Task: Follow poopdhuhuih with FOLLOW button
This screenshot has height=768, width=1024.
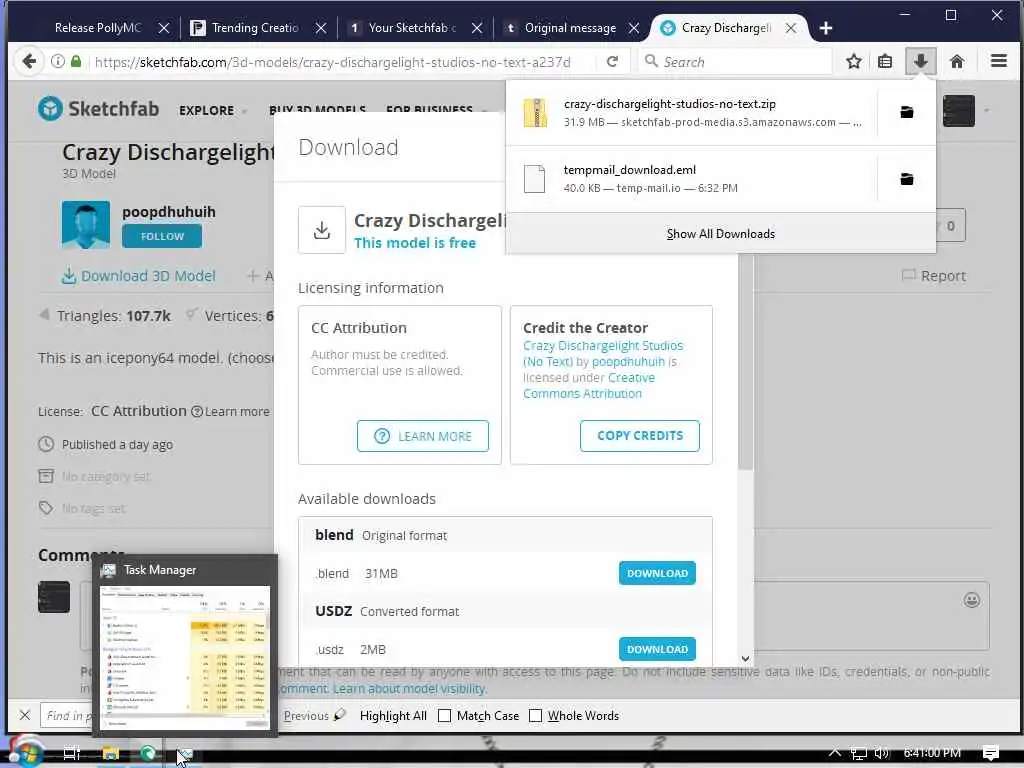Action: coord(162,236)
